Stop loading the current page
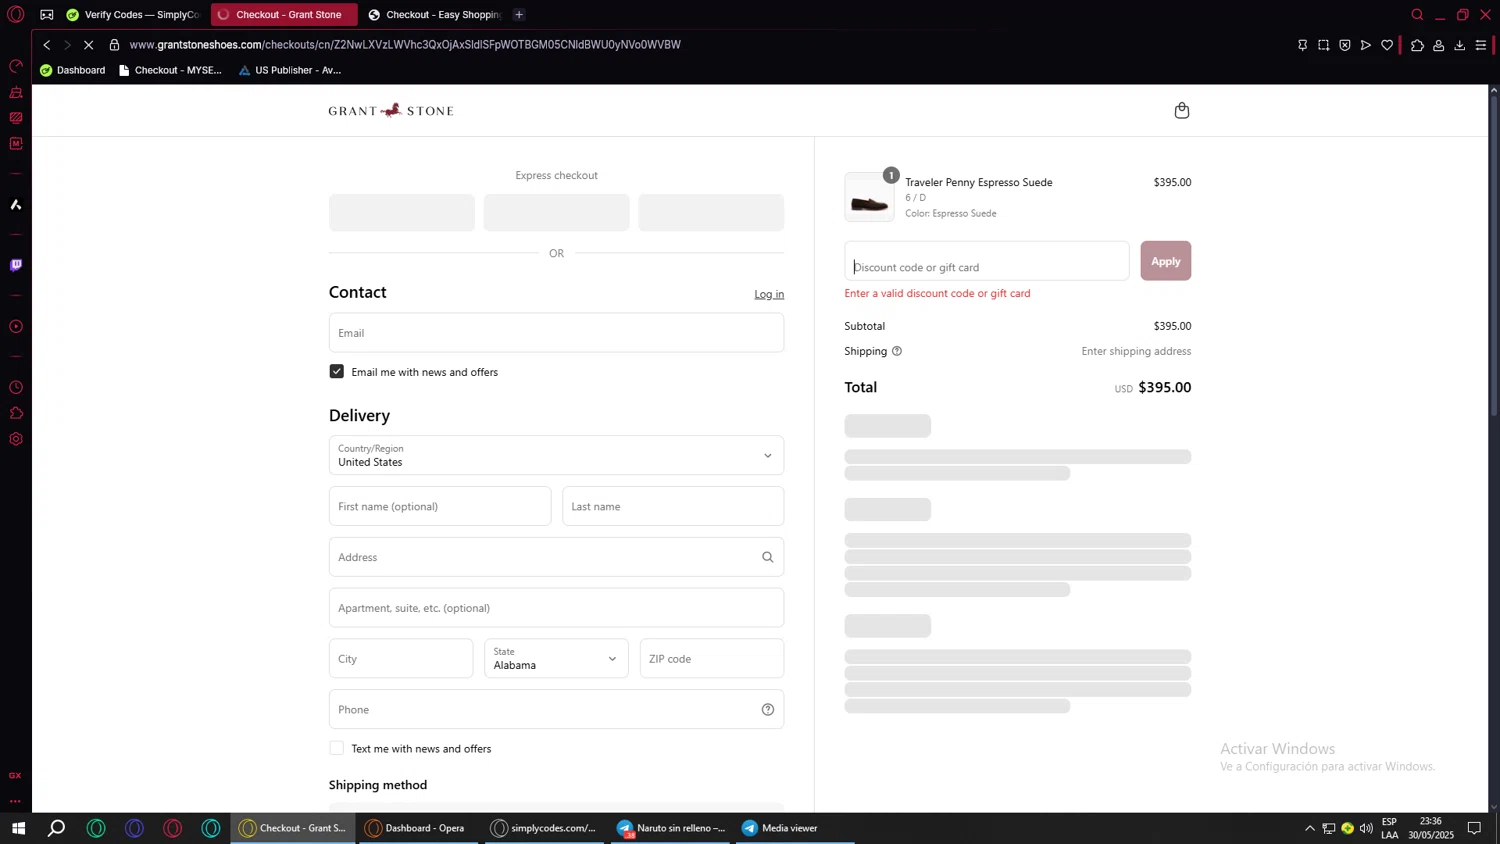This screenshot has width=1500, height=844. click(x=88, y=45)
